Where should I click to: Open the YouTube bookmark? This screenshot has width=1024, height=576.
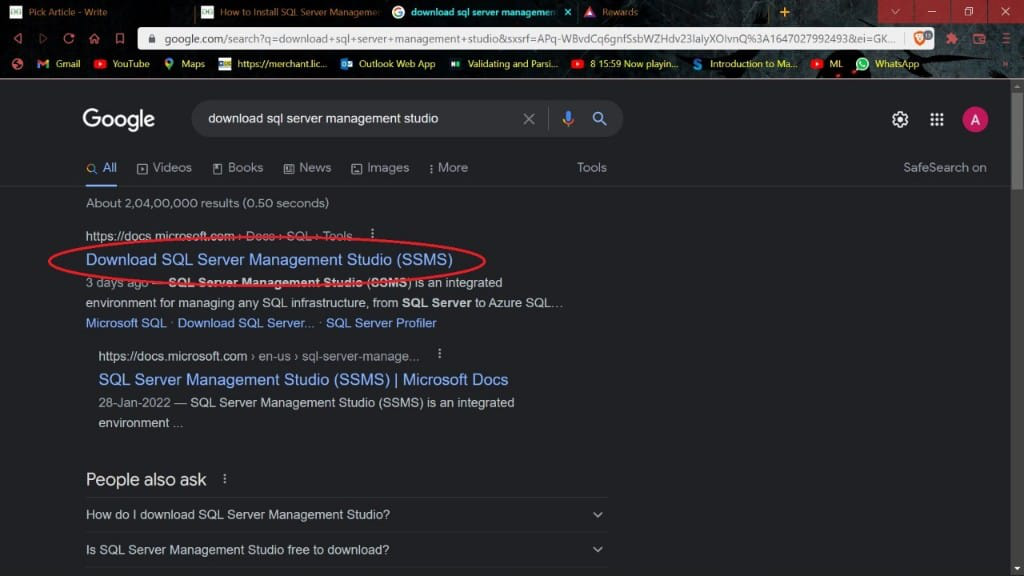click(122, 63)
